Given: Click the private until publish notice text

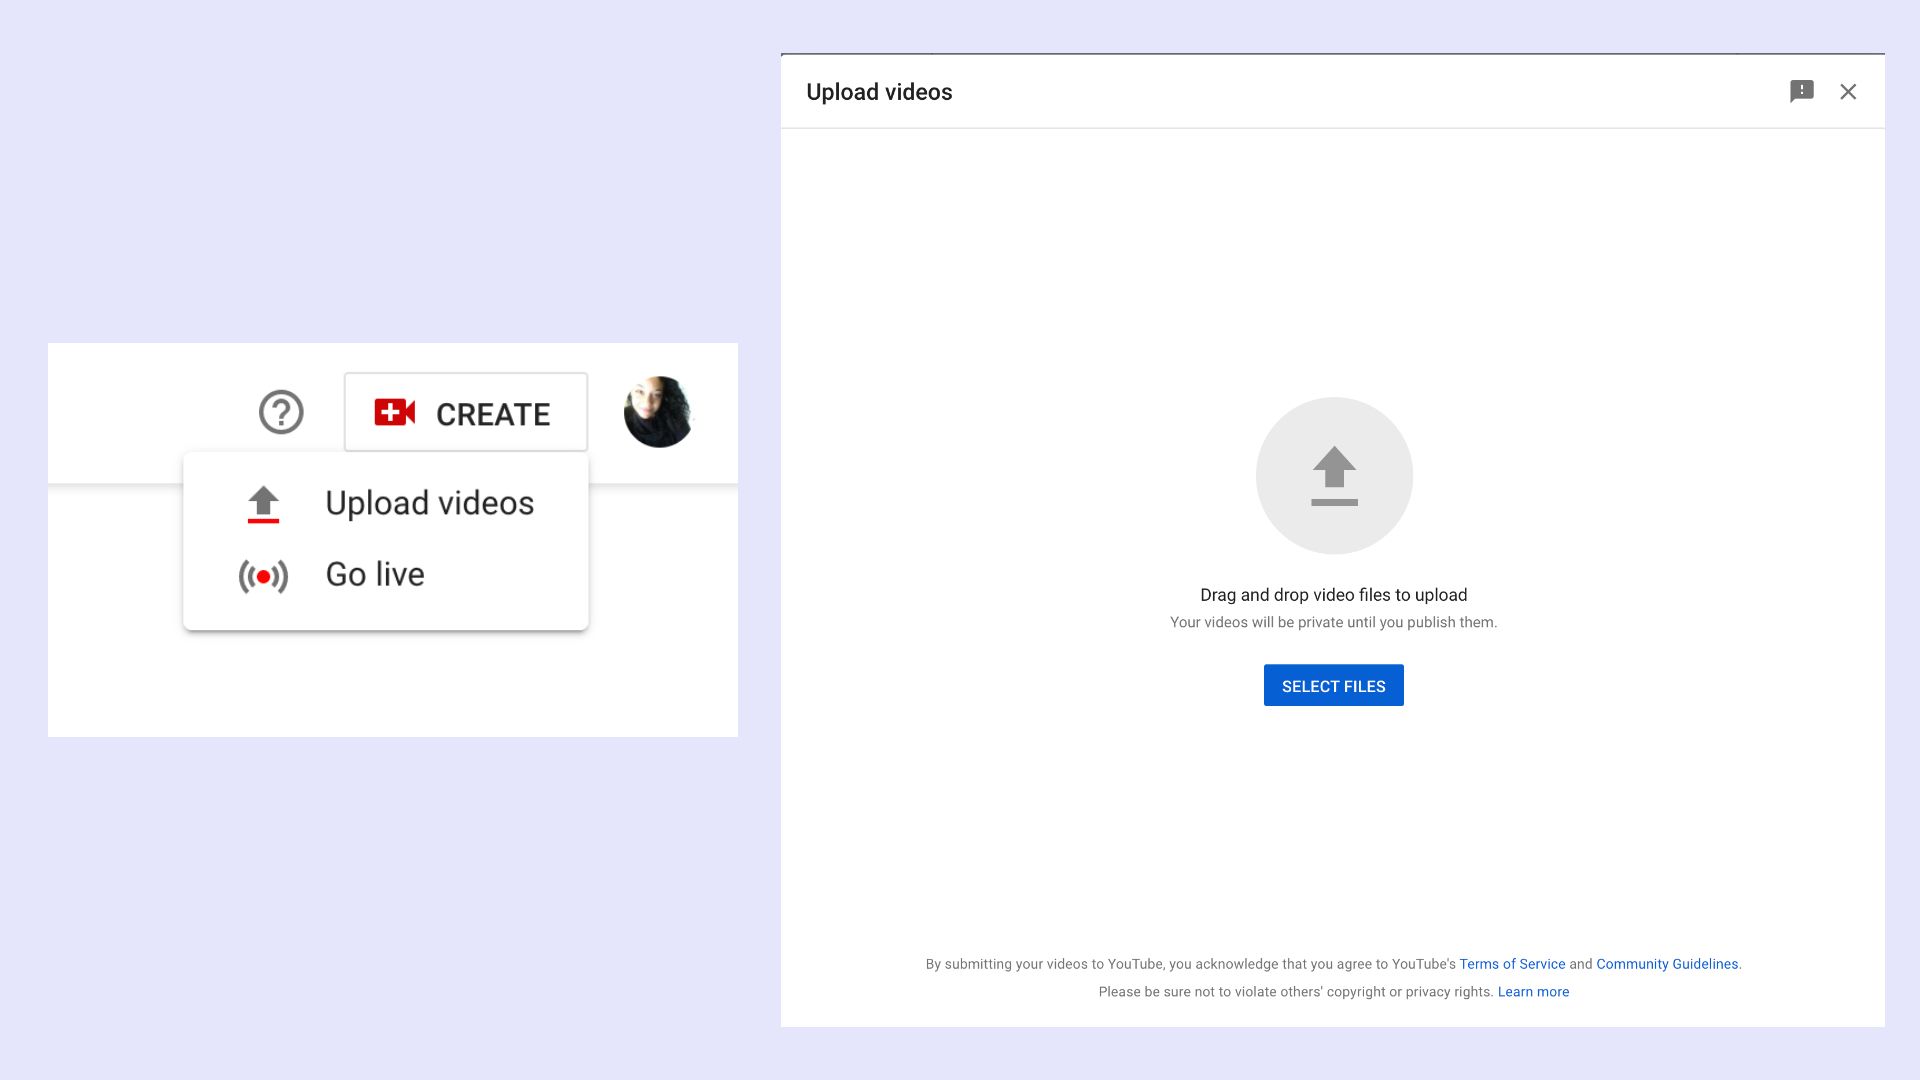Looking at the screenshot, I should click(x=1333, y=622).
